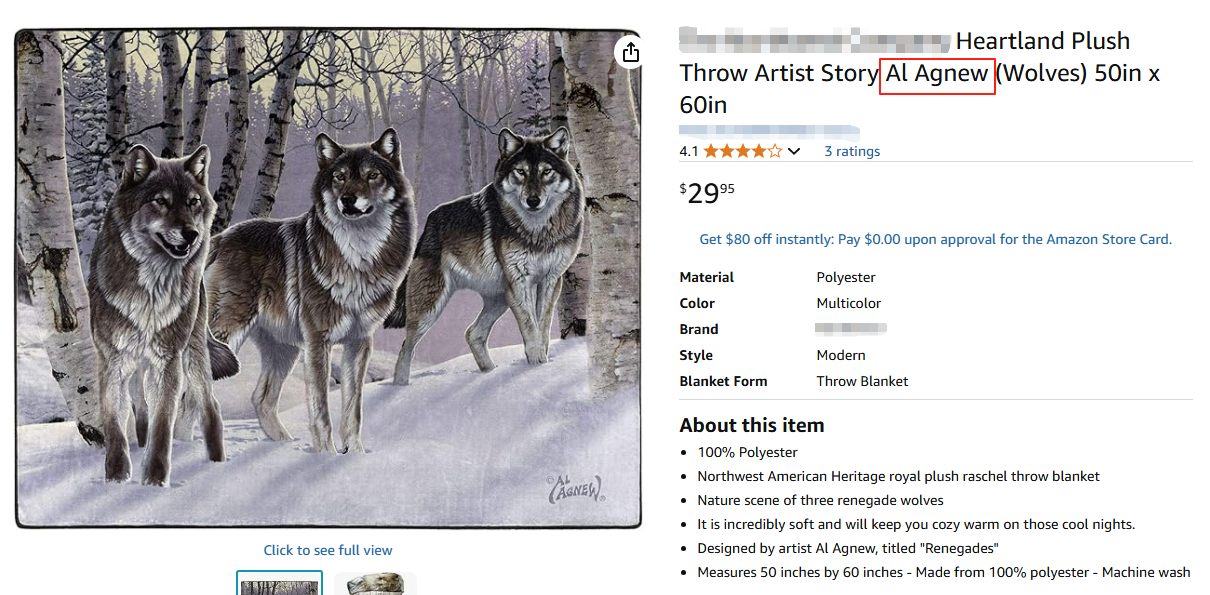
Task: Click the 'About this item' heading
Action: tap(751, 425)
